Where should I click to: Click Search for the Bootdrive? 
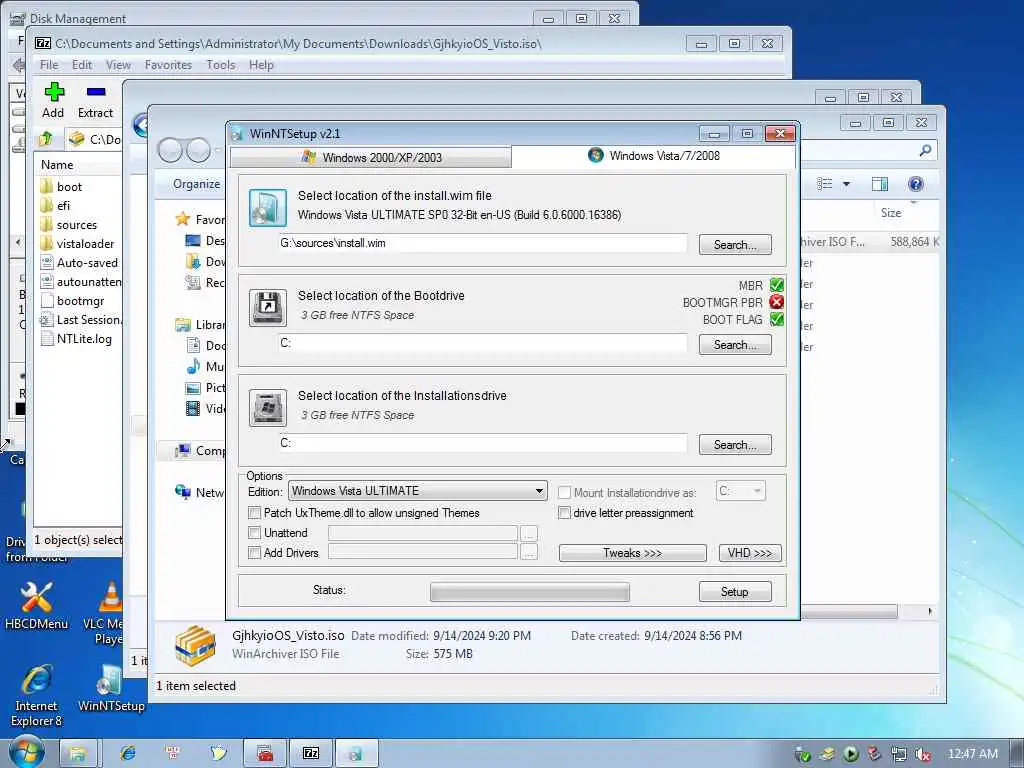point(735,345)
